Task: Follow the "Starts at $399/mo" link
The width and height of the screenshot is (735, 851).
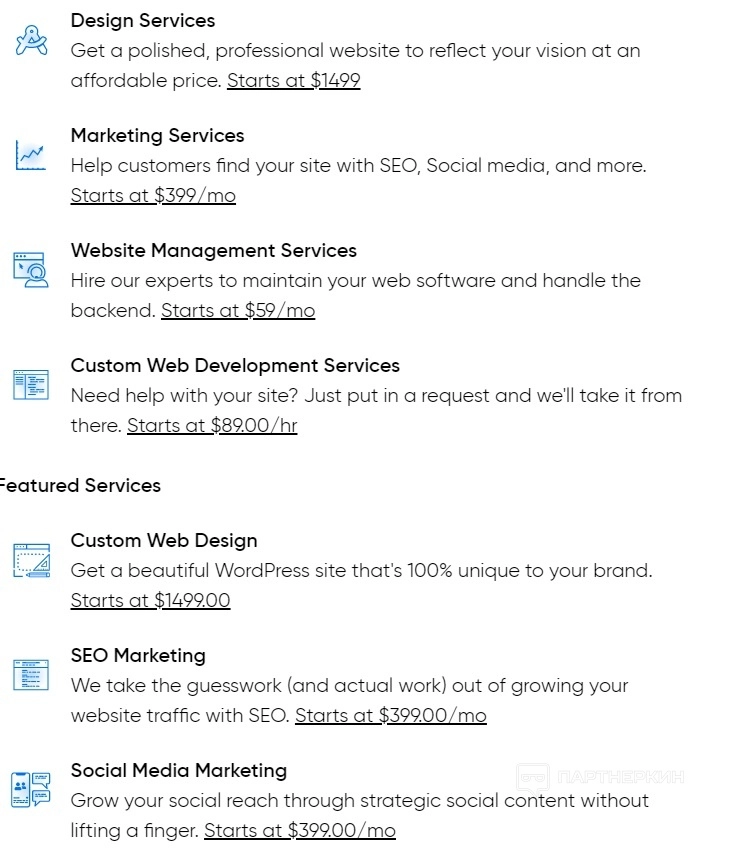Action: pyautogui.click(x=153, y=196)
